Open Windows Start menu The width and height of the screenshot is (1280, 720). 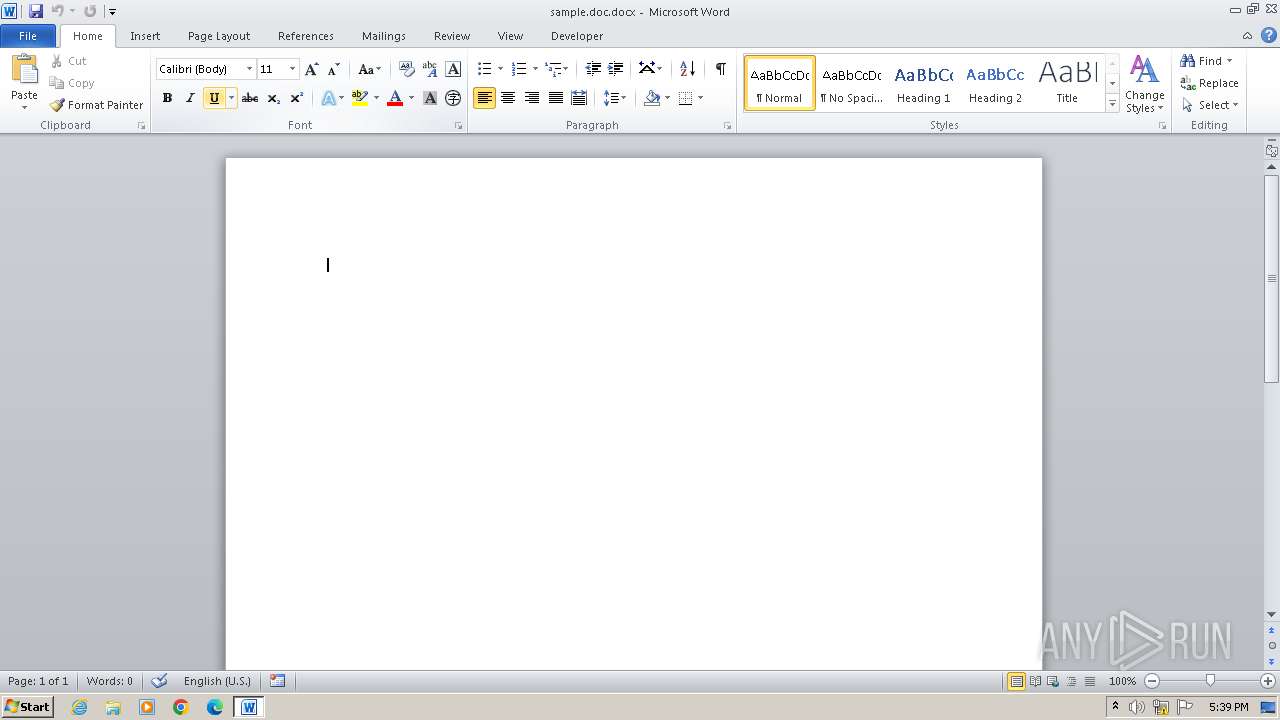point(27,707)
